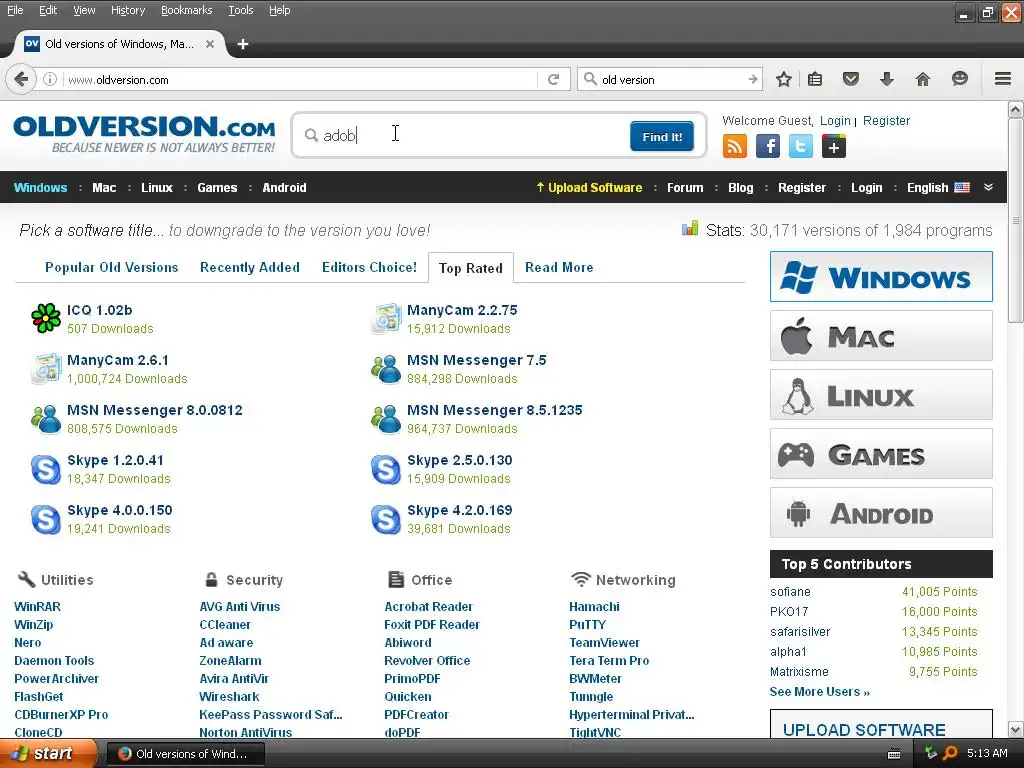Click the search go arrow in browser search box
Image resolution: width=1024 pixels, height=768 pixels.
click(752, 79)
